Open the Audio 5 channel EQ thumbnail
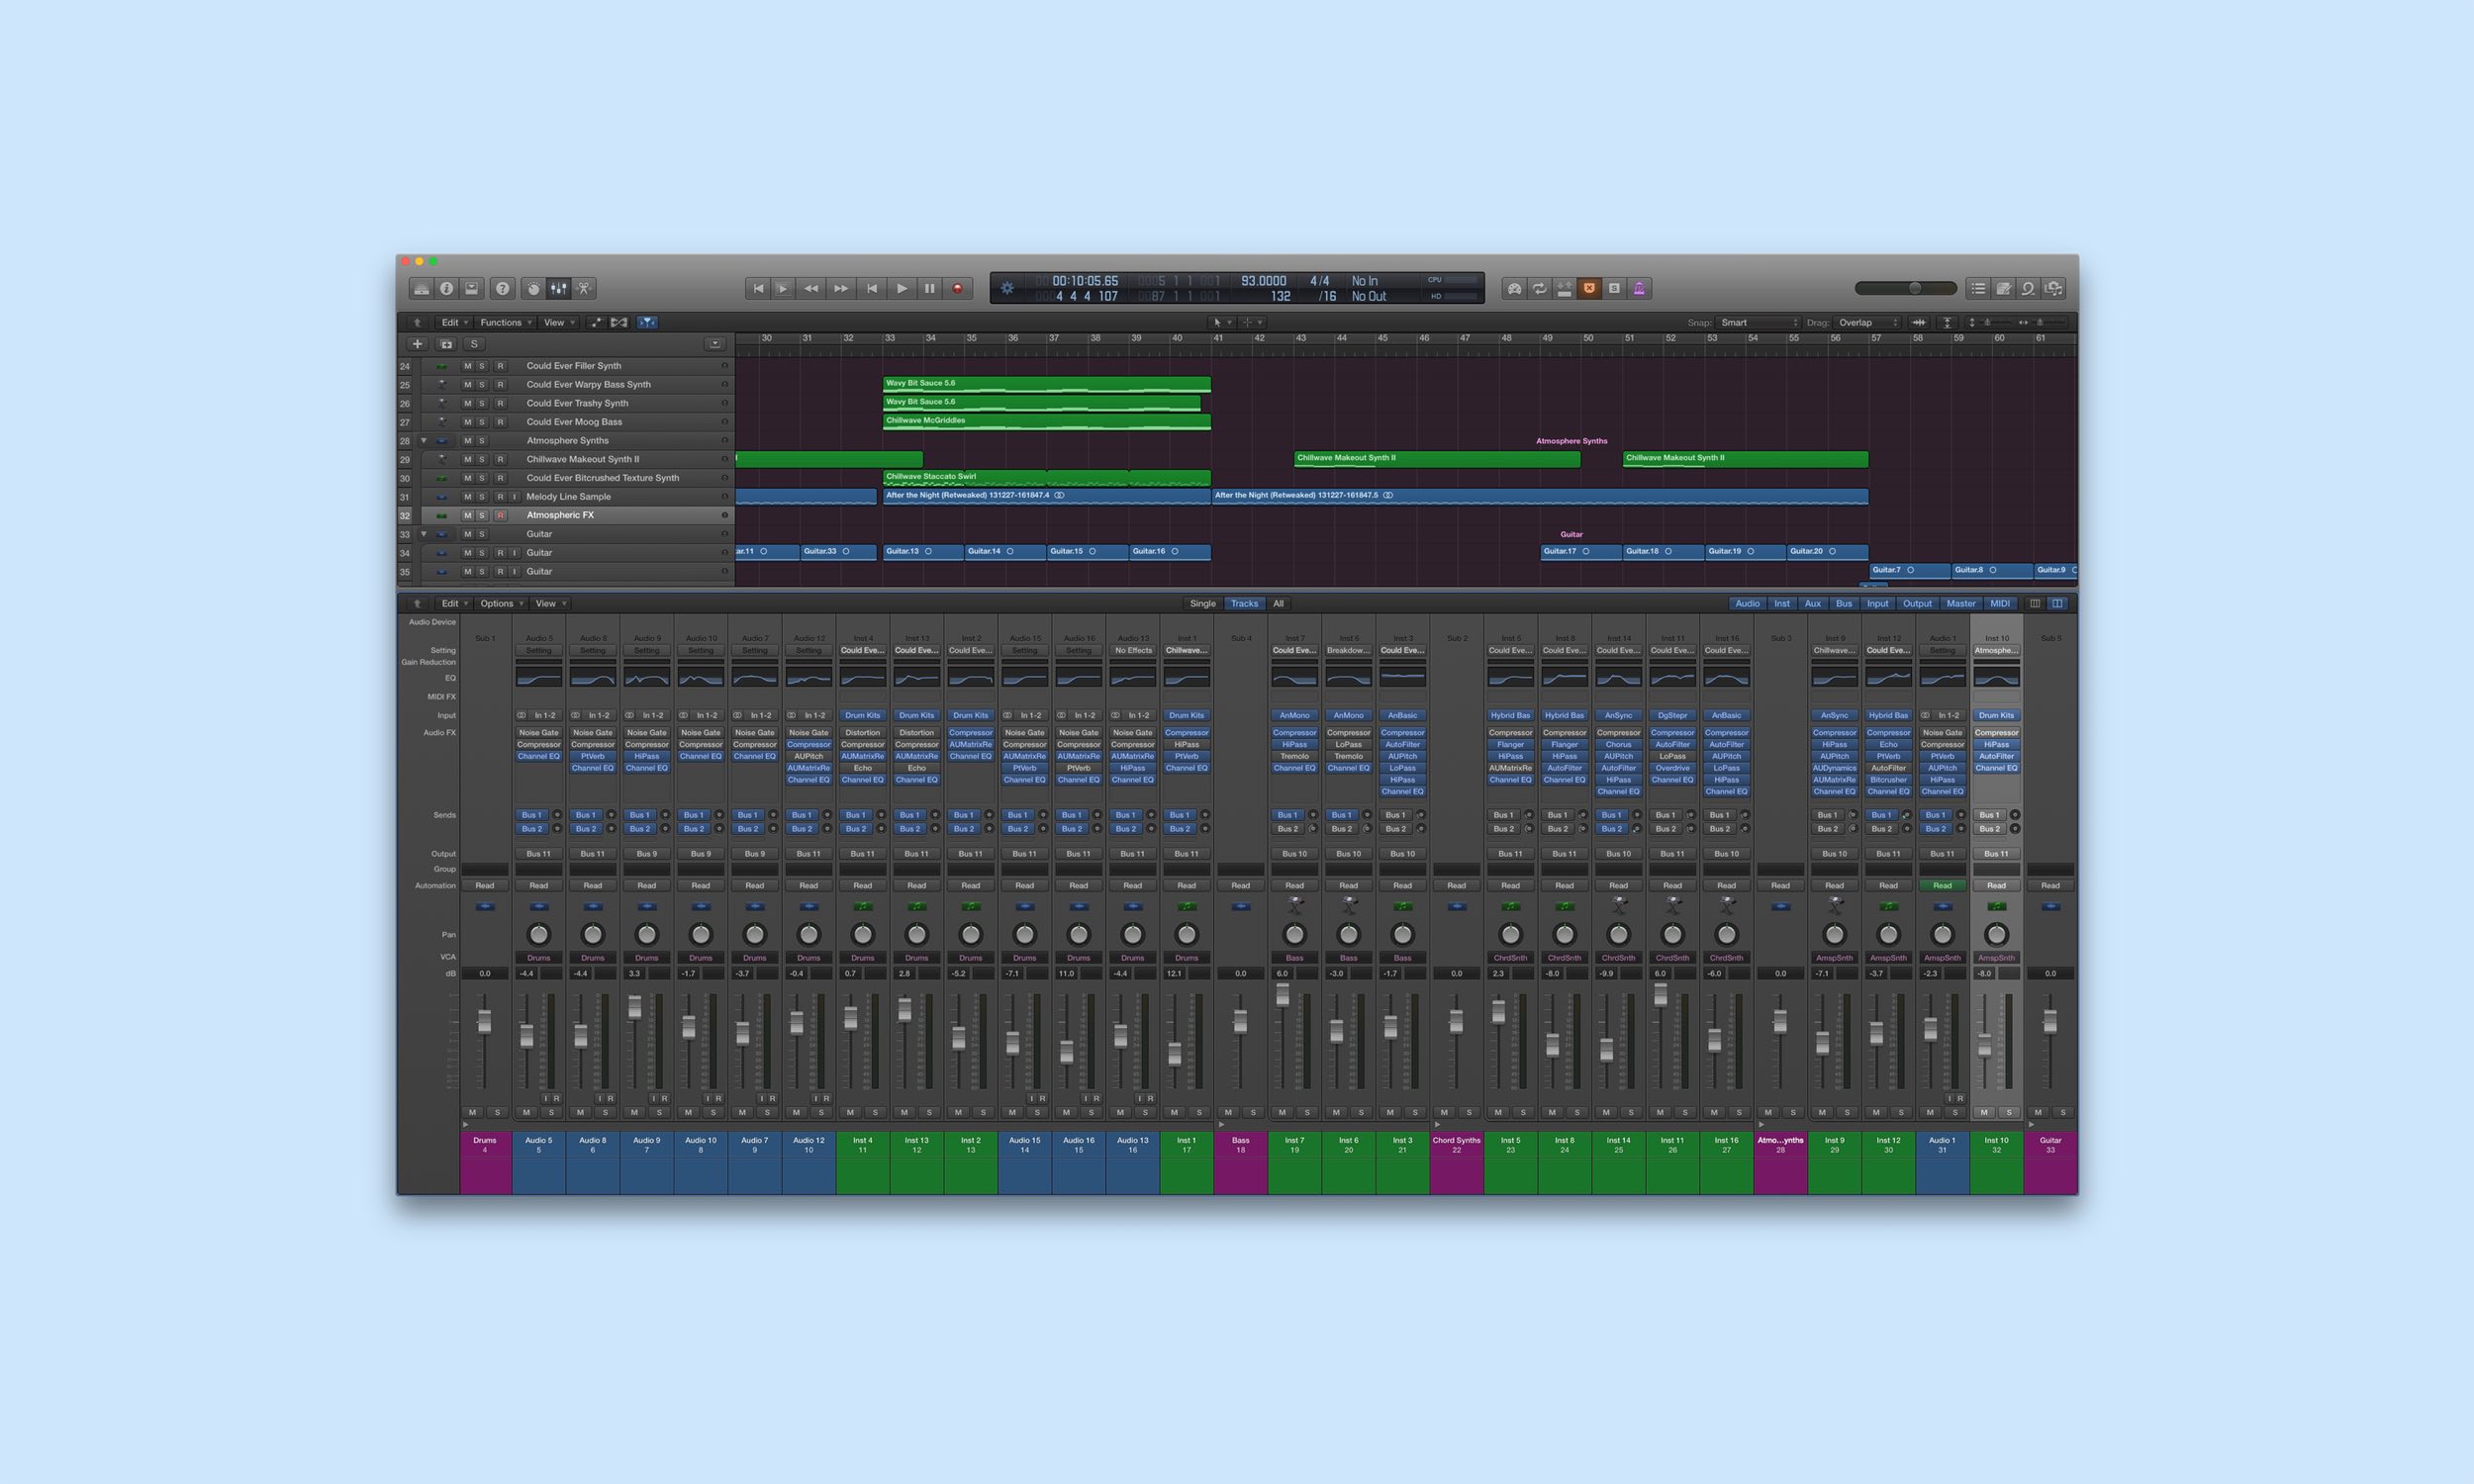The height and width of the screenshot is (1484, 2474). coord(539,678)
